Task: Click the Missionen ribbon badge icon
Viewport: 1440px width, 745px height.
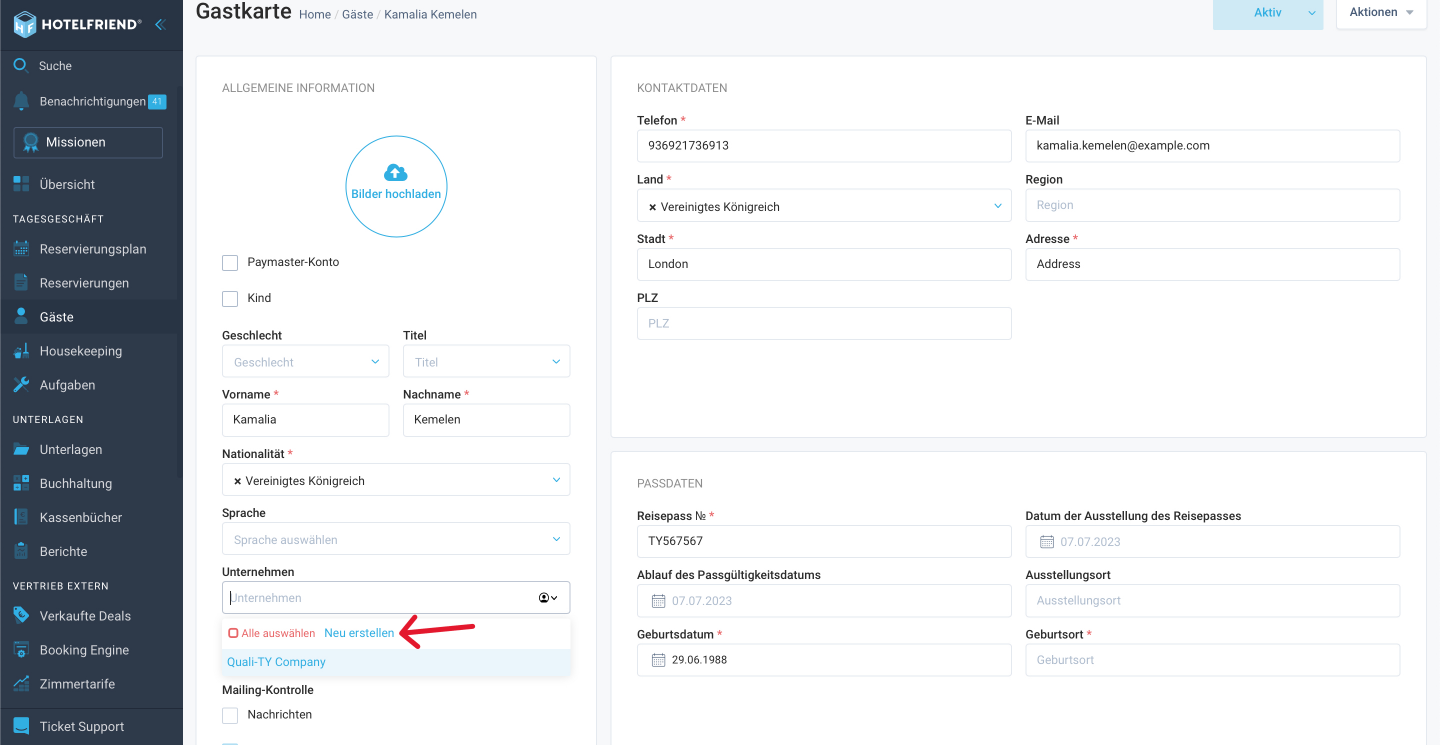Action: click(31, 142)
